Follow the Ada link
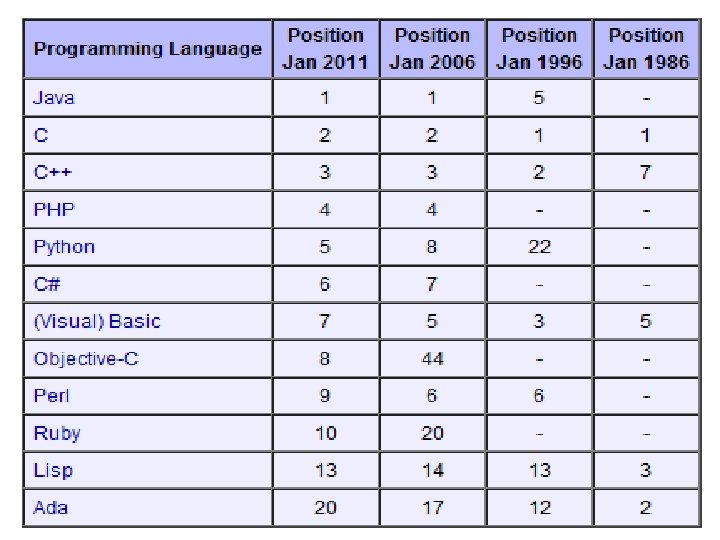The image size is (720, 540). click(x=51, y=508)
